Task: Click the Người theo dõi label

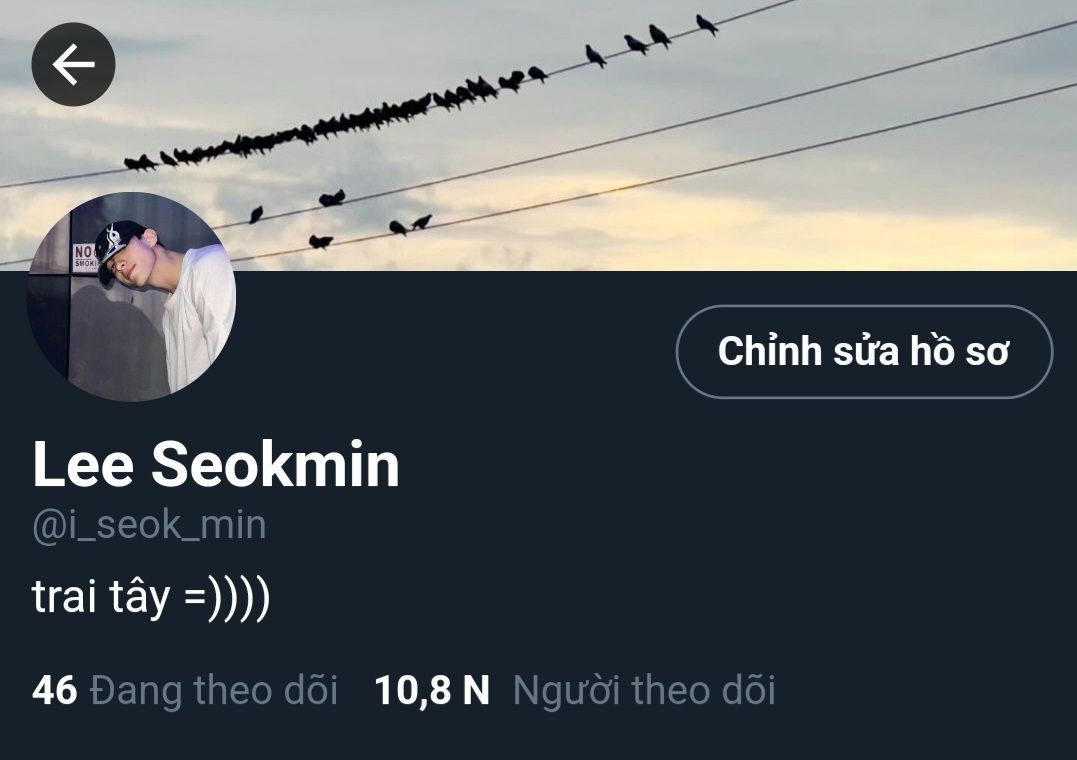Action: pyautogui.click(x=644, y=690)
